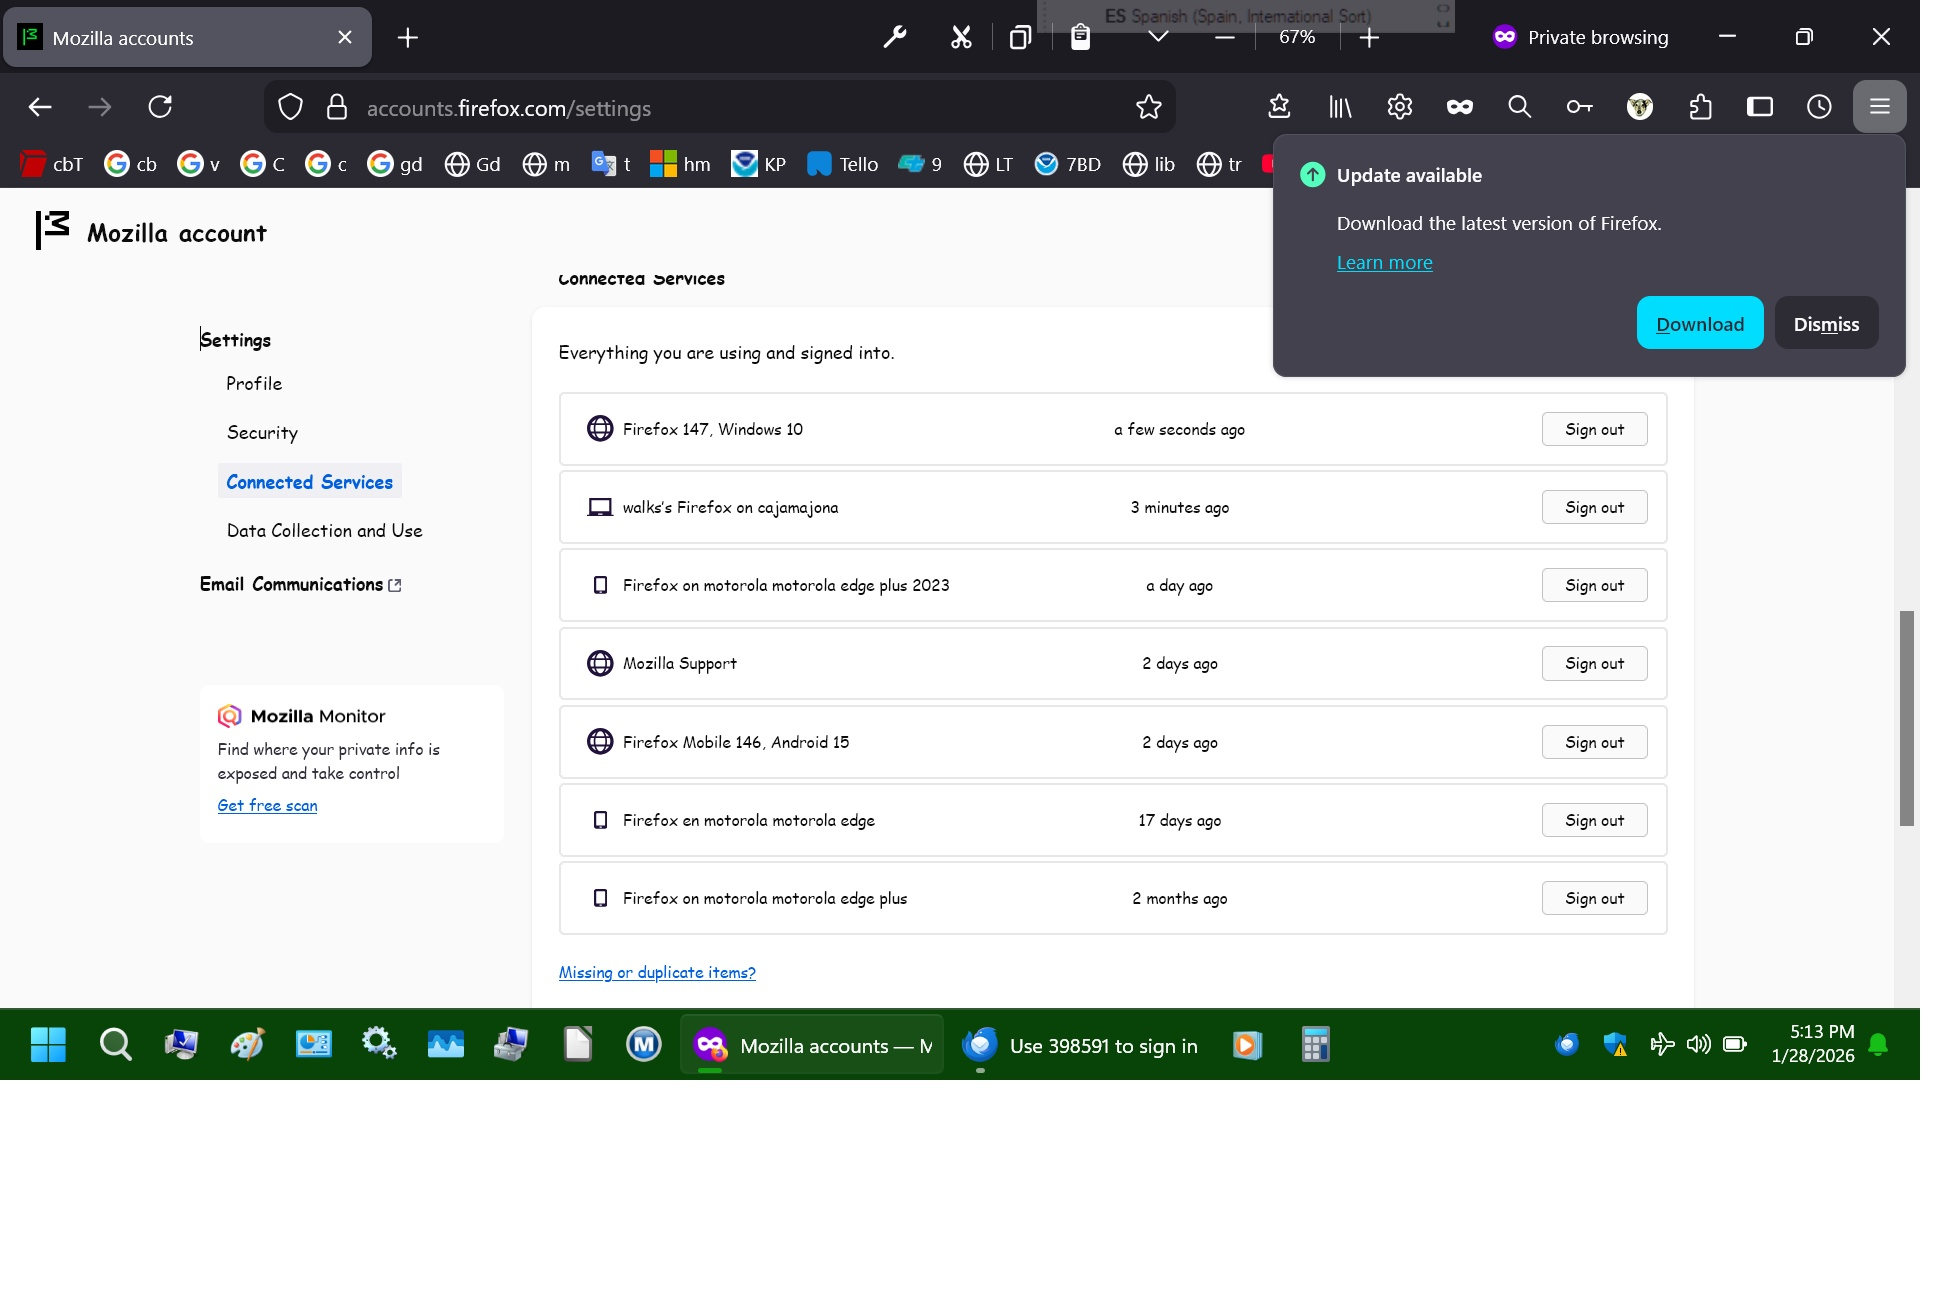The image size is (1950, 1314).
Task: Open the Windows Start menu
Action: point(47,1045)
